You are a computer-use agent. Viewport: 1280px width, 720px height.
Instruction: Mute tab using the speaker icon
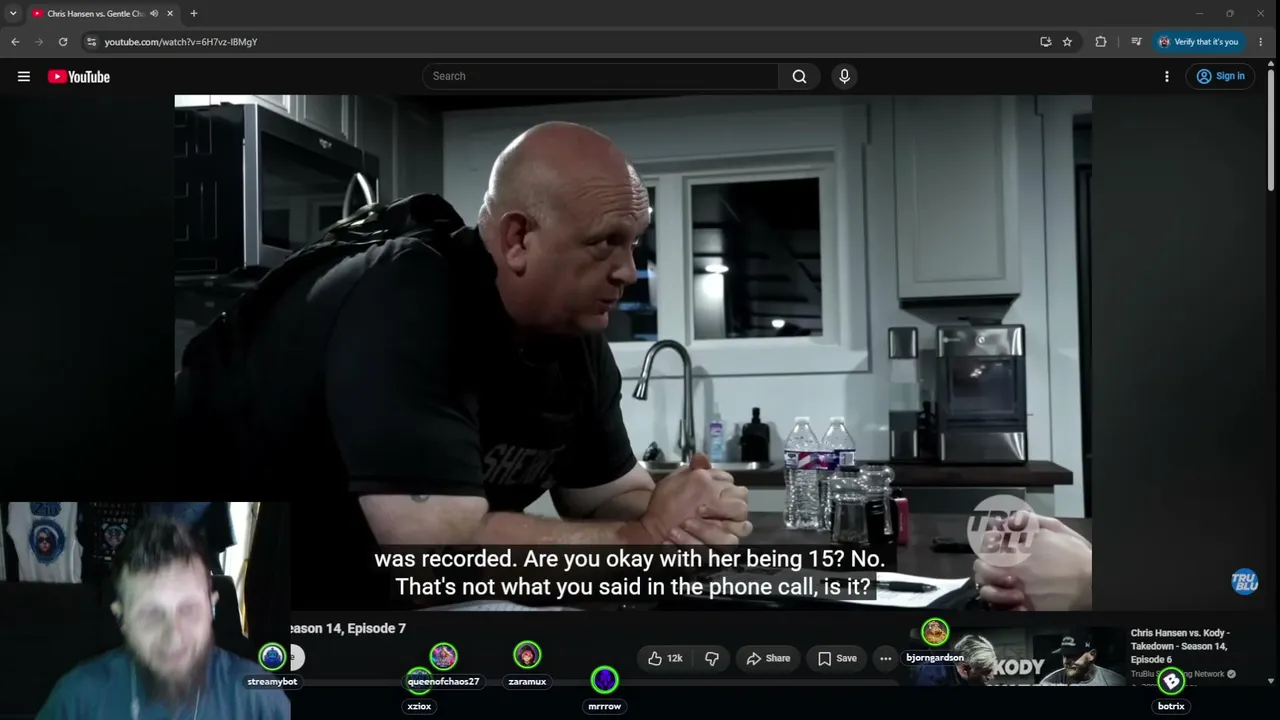154,13
